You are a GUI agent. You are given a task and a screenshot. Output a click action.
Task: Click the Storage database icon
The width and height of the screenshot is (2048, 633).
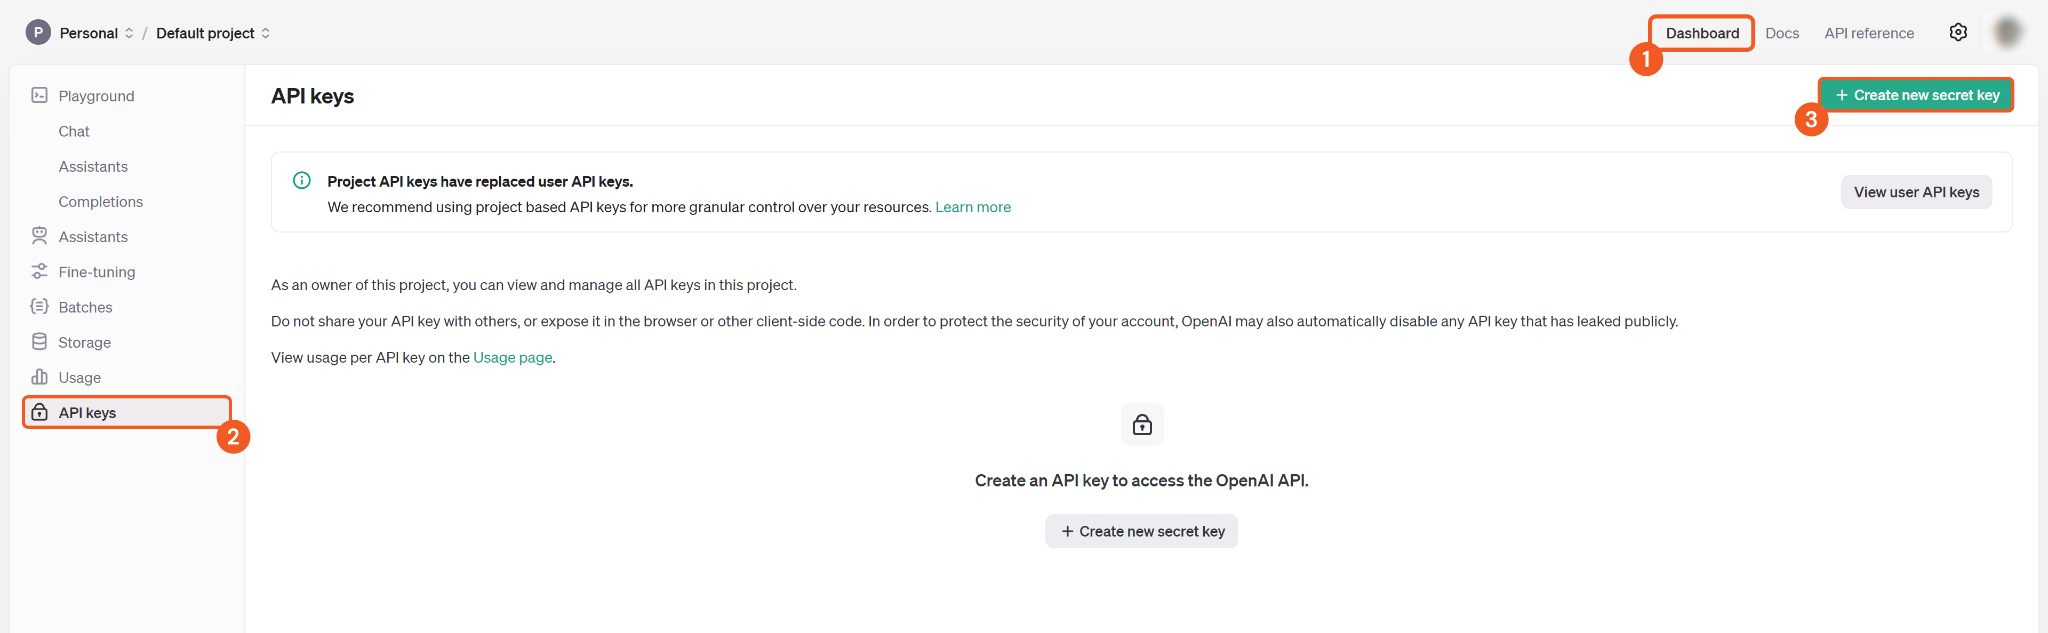(40, 342)
